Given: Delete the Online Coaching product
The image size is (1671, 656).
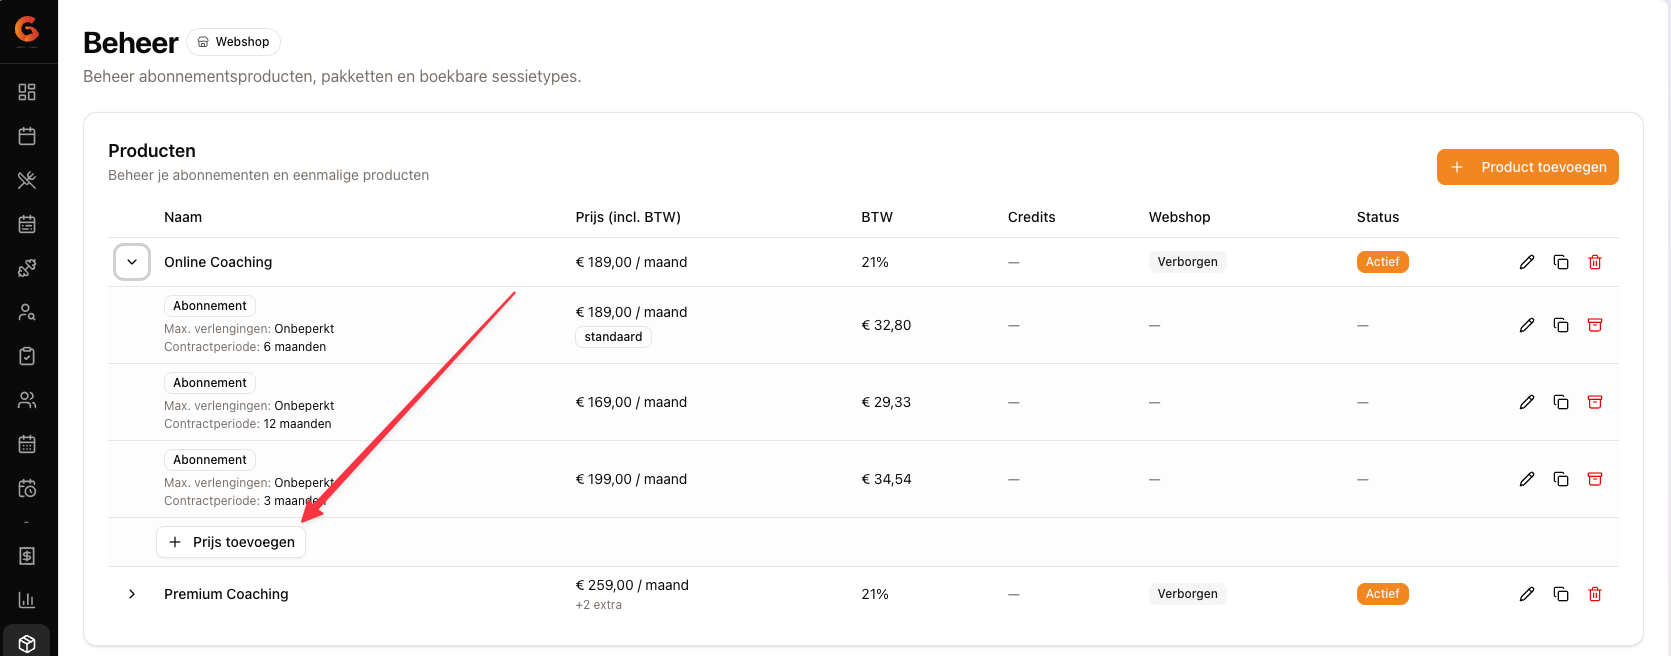Looking at the screenshot, I should pos(1594,262).
